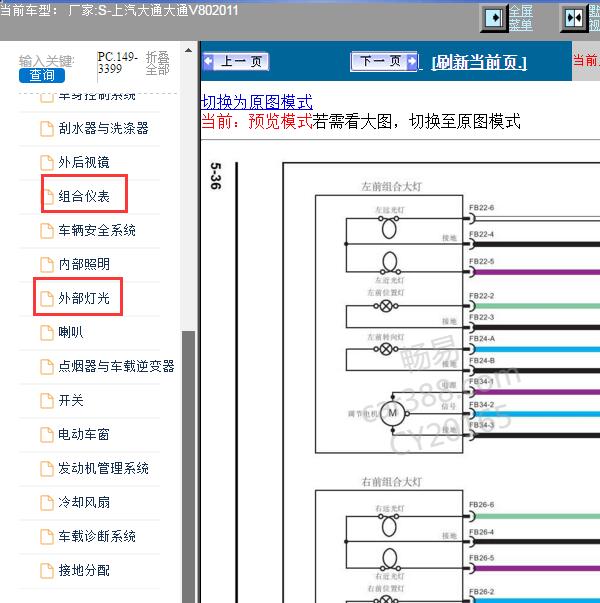Viewport: 600px width, 603px height.
Task: Open 外后视镜 tree item
Action: point(84,162)
